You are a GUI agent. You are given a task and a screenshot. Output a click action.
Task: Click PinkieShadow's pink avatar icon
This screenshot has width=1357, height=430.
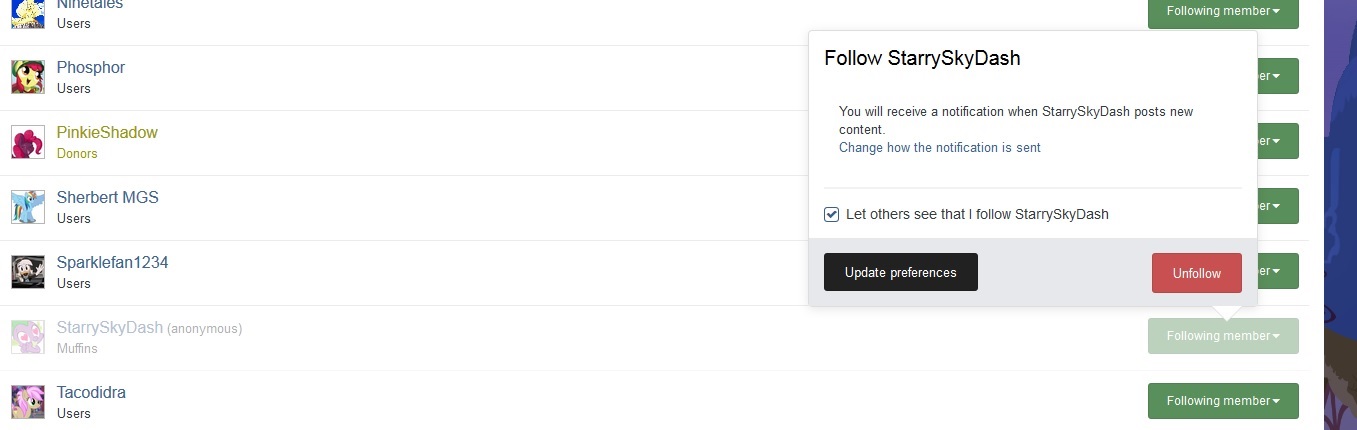click(28, 142)
